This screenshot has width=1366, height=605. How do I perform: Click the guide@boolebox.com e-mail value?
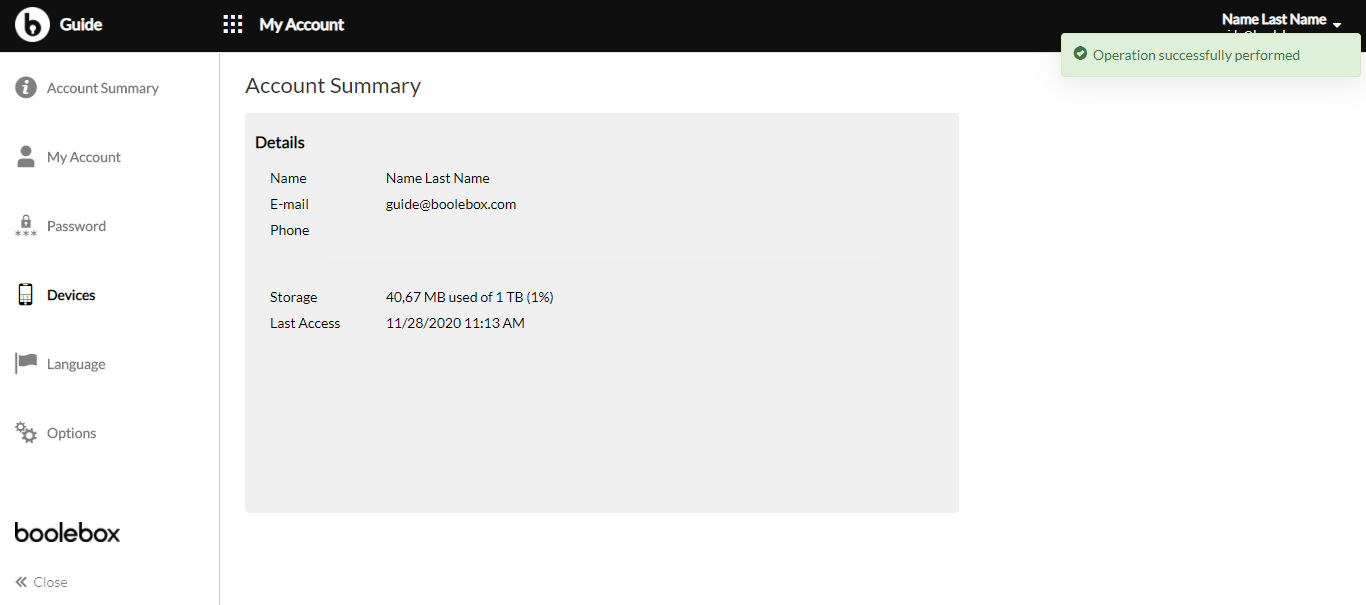point(451,204)
